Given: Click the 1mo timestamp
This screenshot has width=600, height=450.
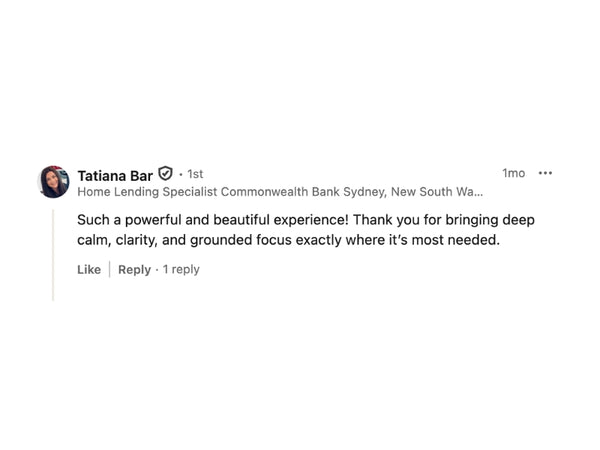Looking at the screenshot, I should [x=513, y=173].
